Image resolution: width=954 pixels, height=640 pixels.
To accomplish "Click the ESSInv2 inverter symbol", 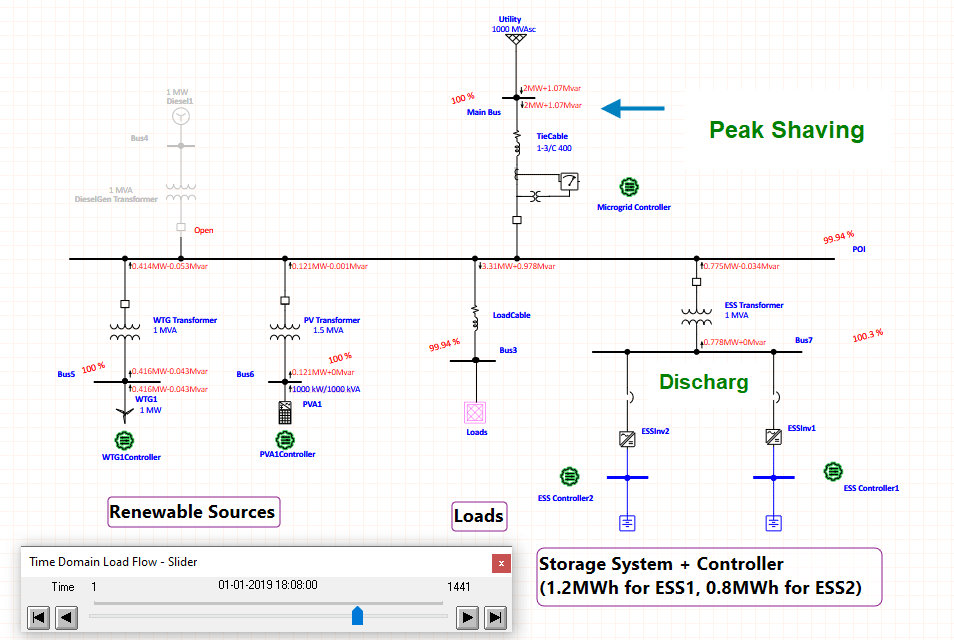I will click(x=627, y=438).
